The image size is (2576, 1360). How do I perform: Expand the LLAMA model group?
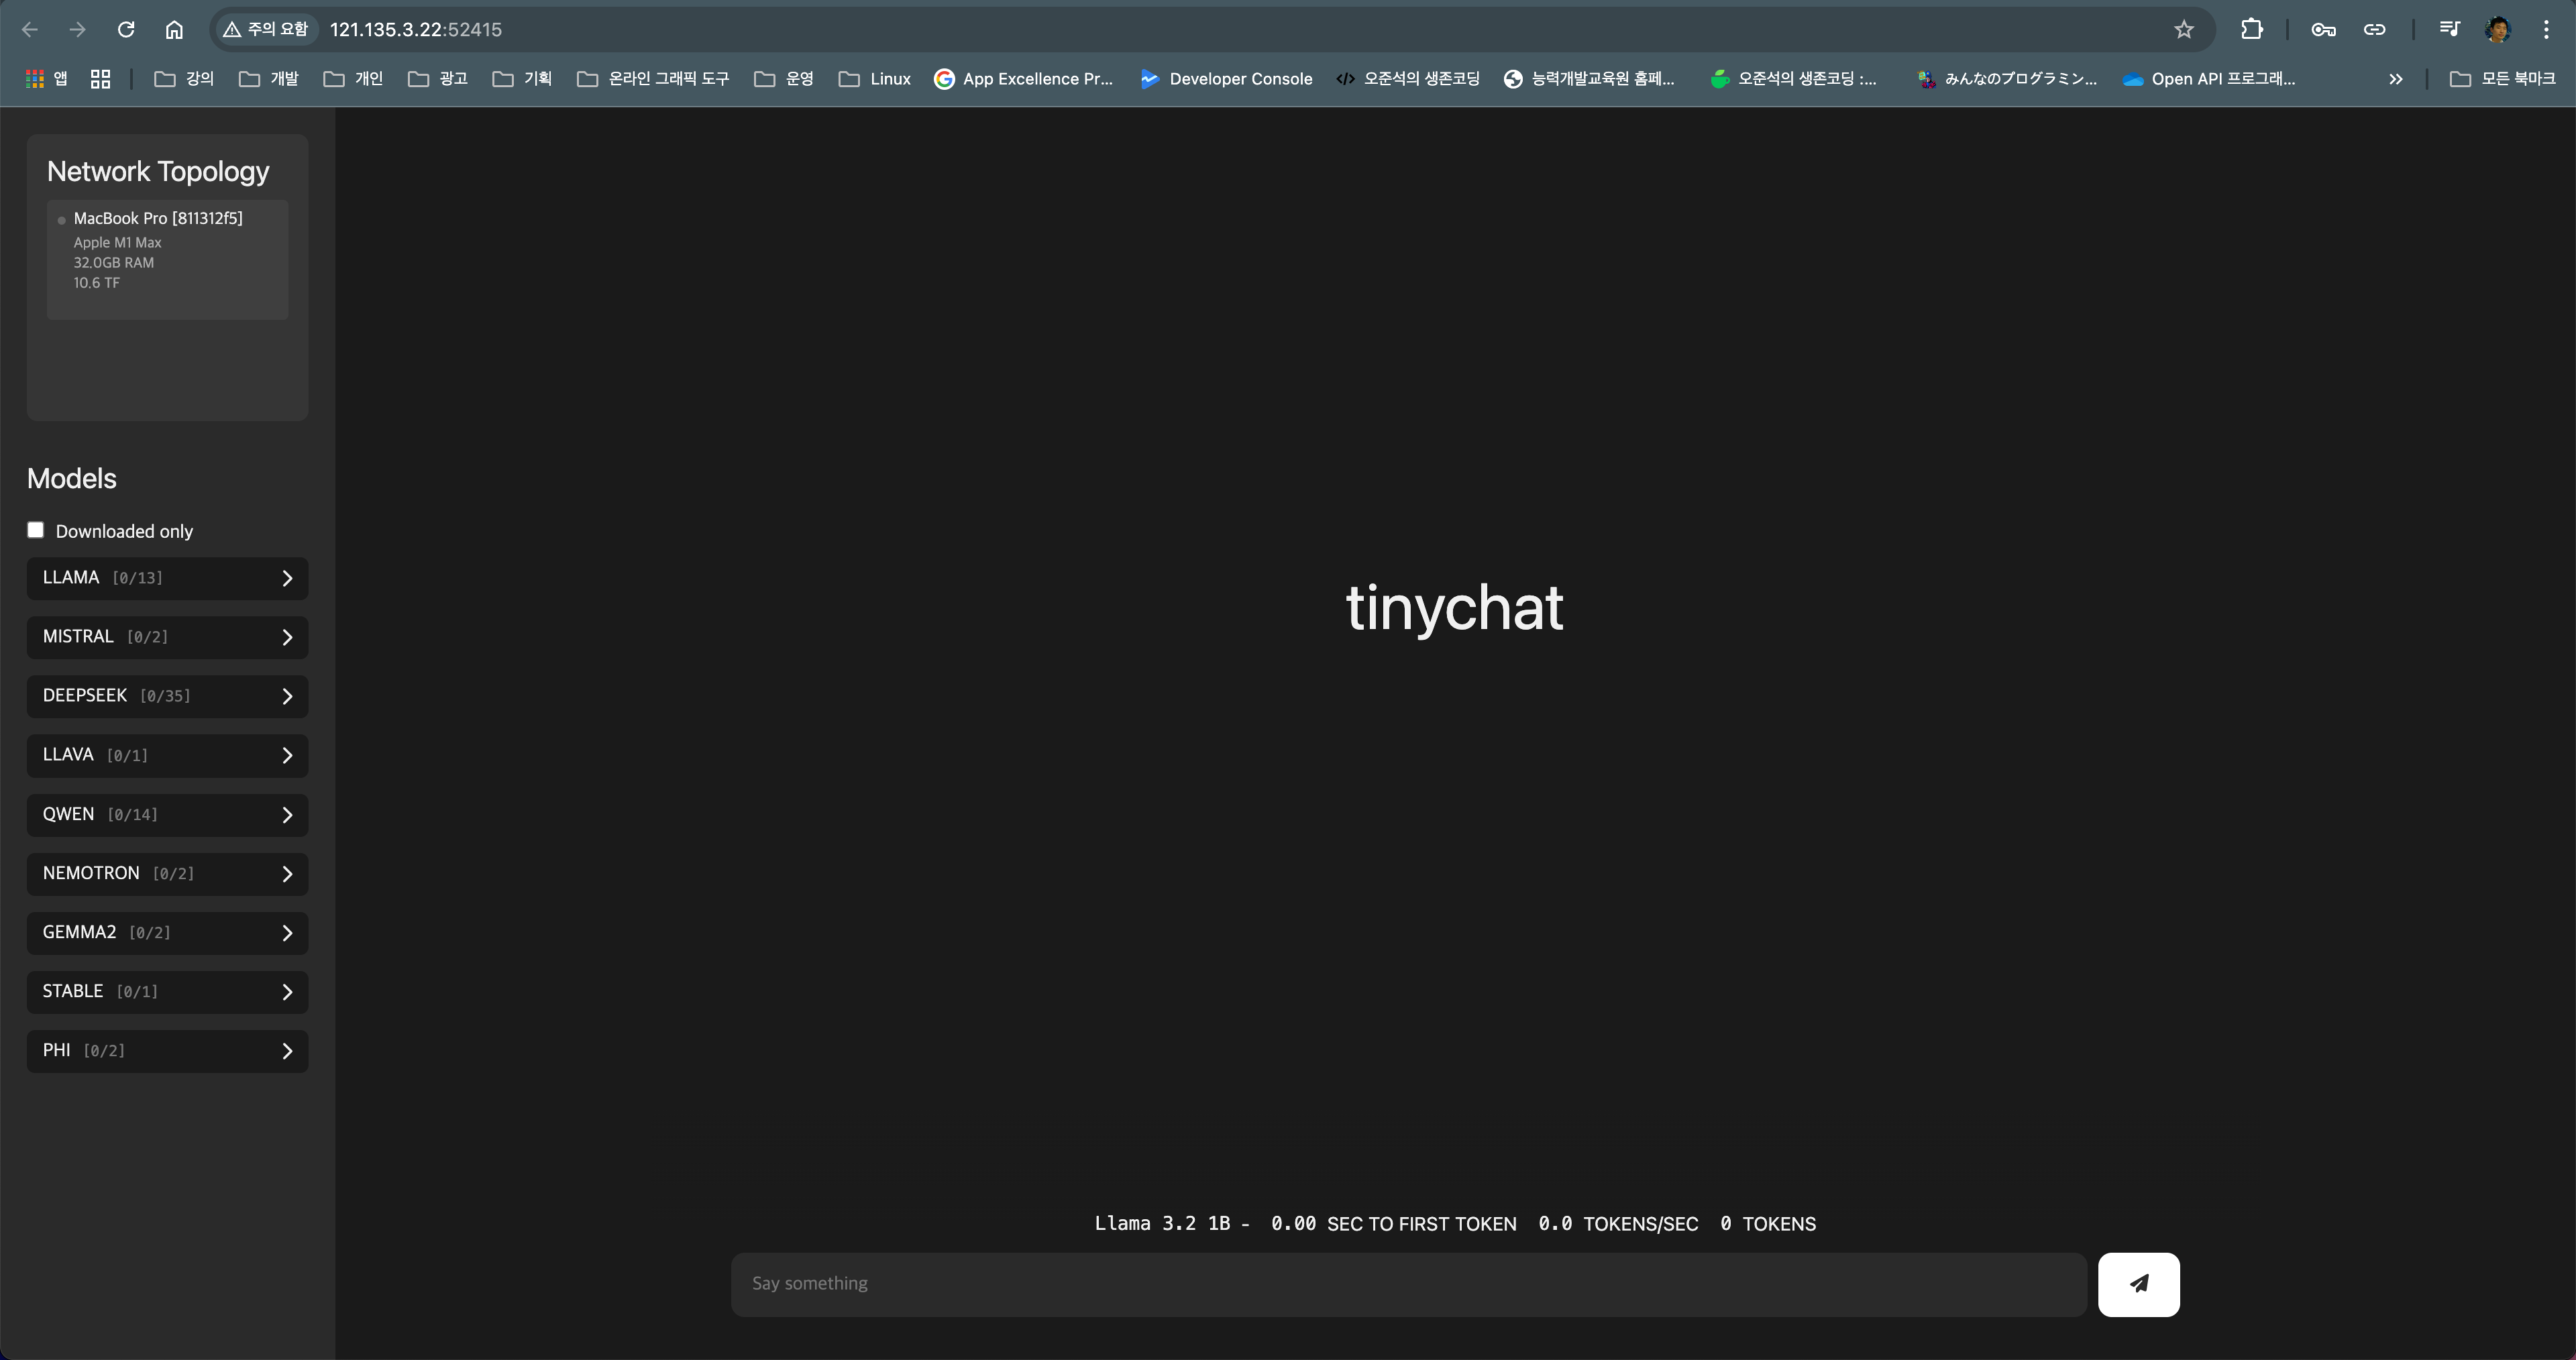click(x=167, y=578)
